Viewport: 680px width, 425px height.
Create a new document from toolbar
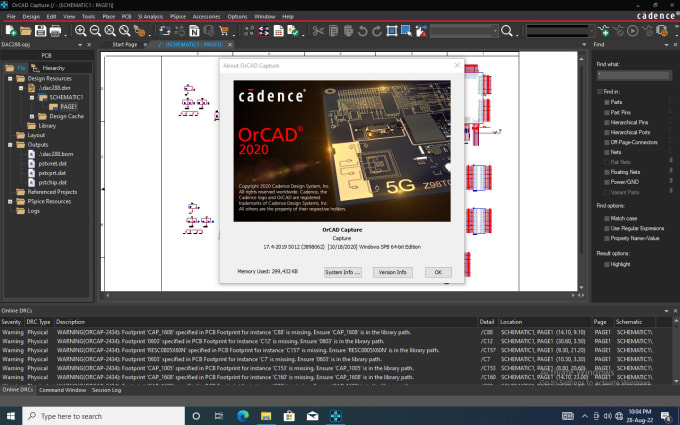click(10, 31)
